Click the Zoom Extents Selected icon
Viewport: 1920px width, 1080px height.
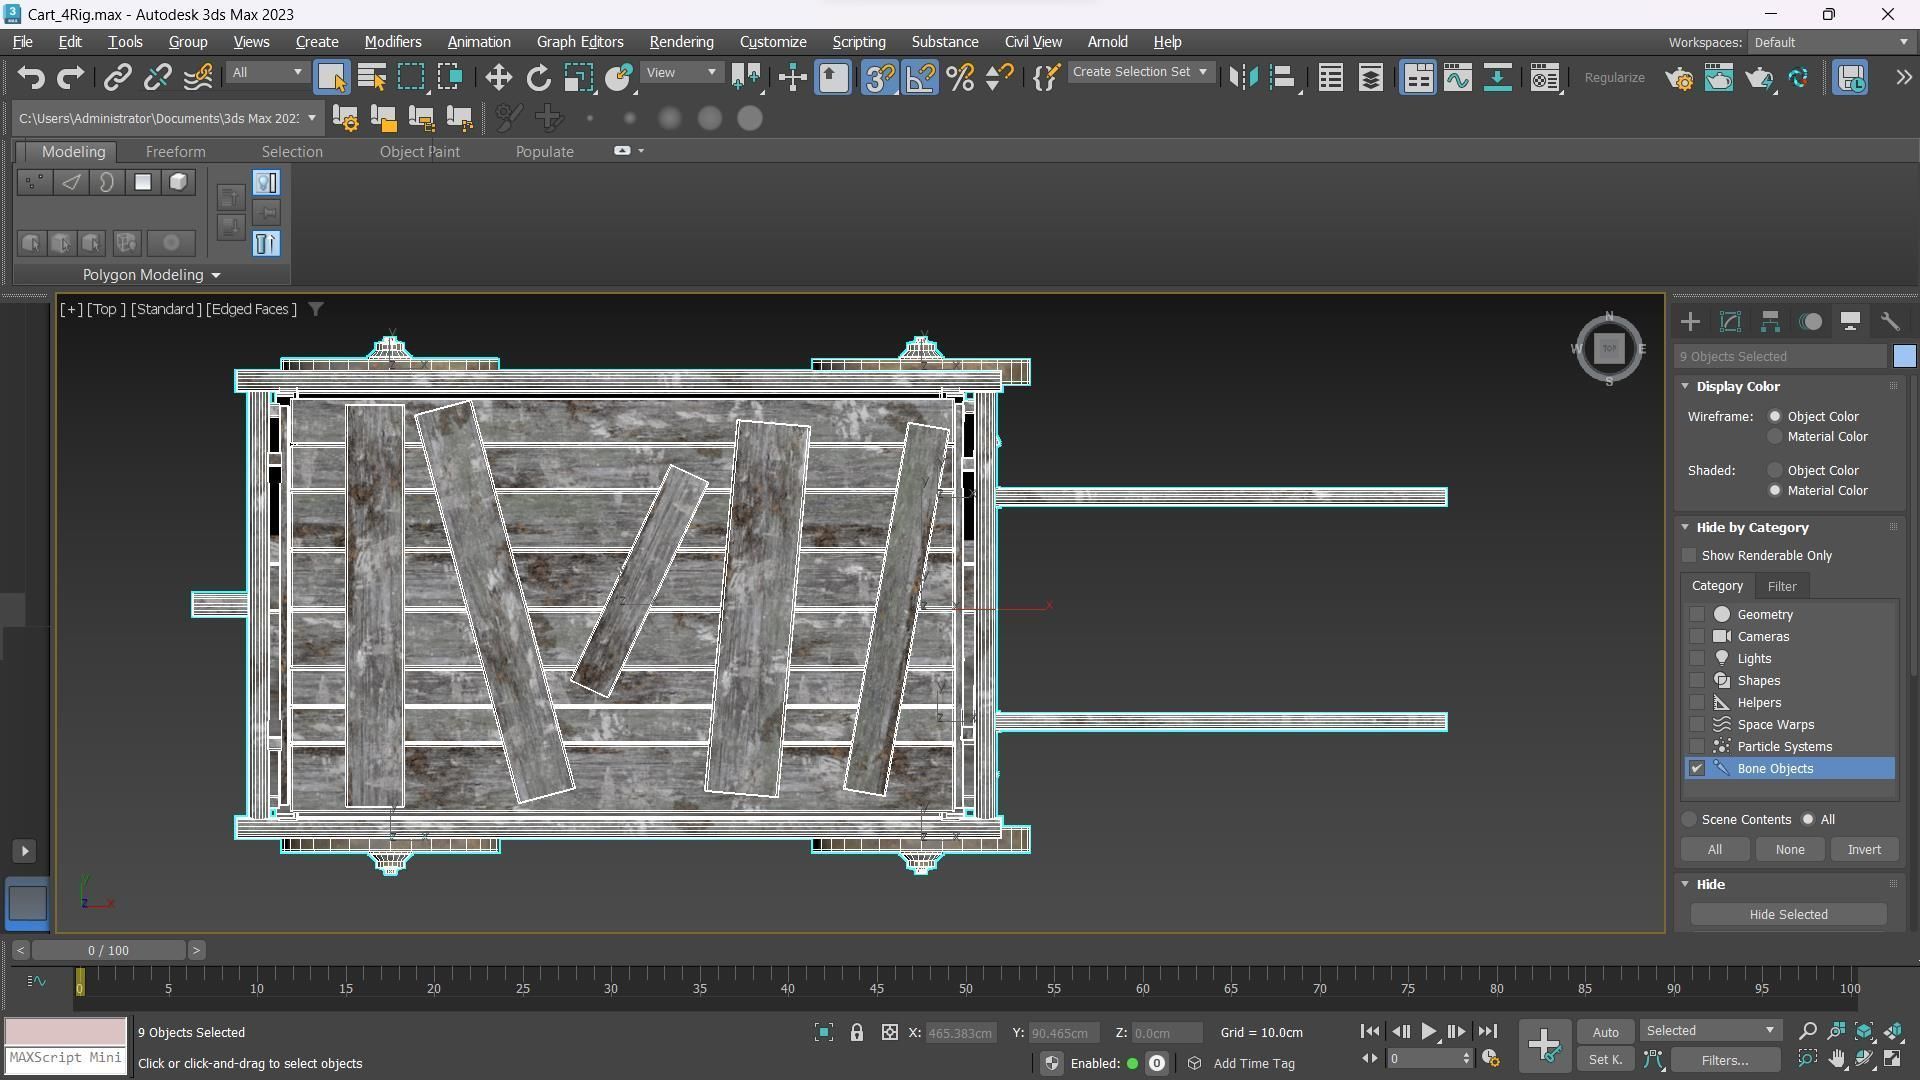pyautogui.click(x=1864, y=1032)
